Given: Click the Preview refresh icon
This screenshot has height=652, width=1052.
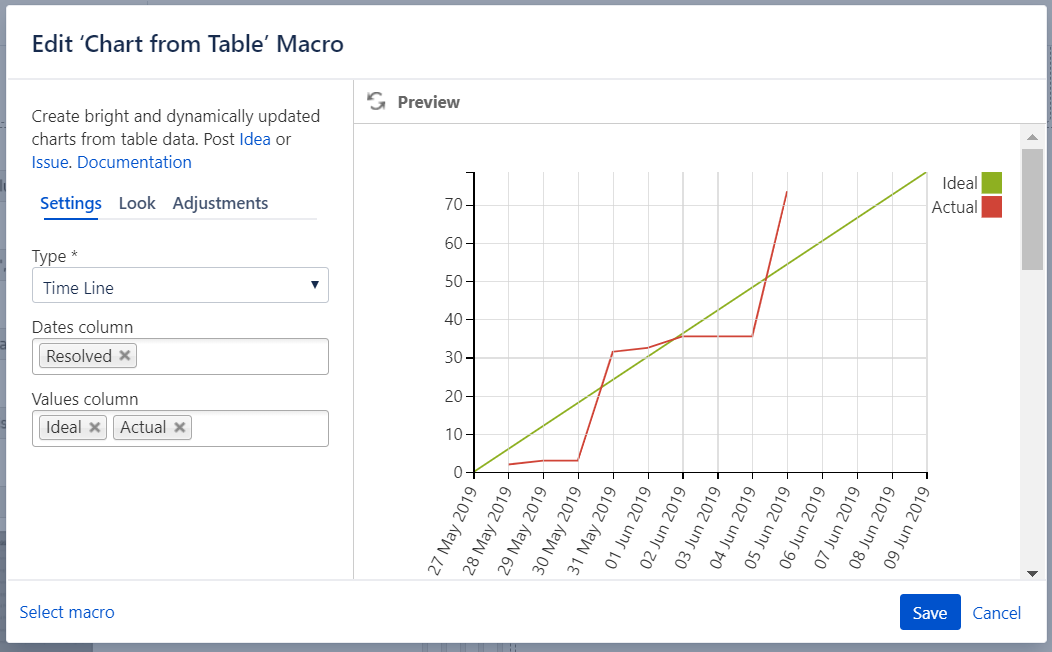Looking at the screenshot, I should click(x=376, y=102).
